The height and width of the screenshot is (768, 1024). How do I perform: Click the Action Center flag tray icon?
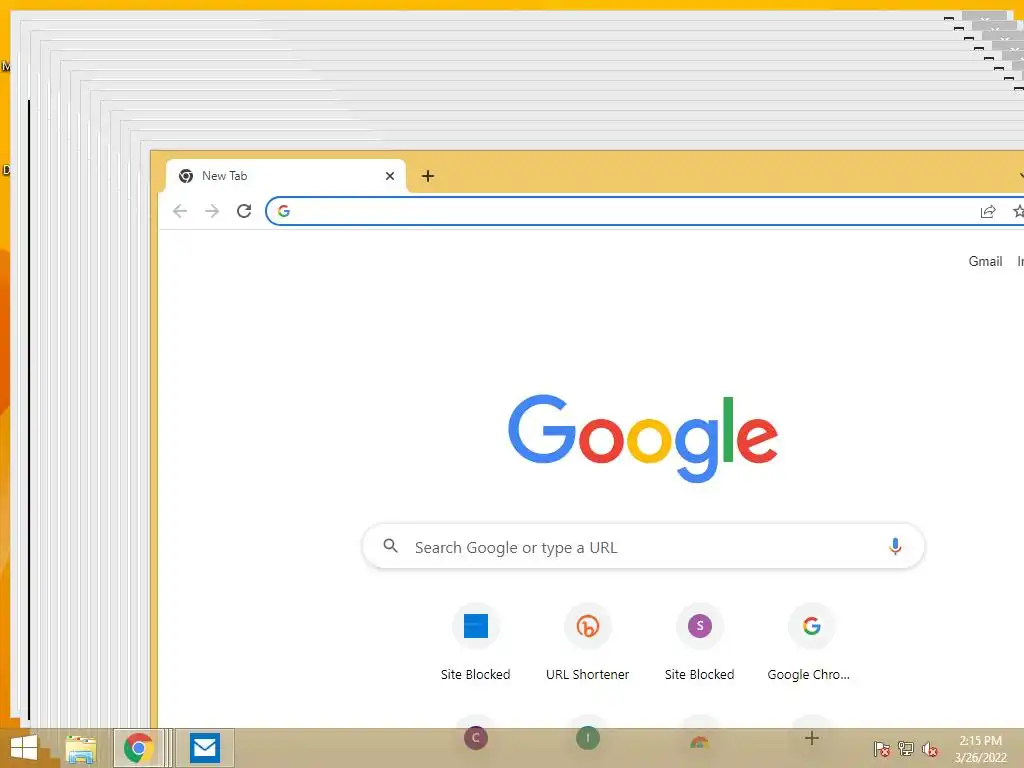pyautogui.click(x=881, y=749)
